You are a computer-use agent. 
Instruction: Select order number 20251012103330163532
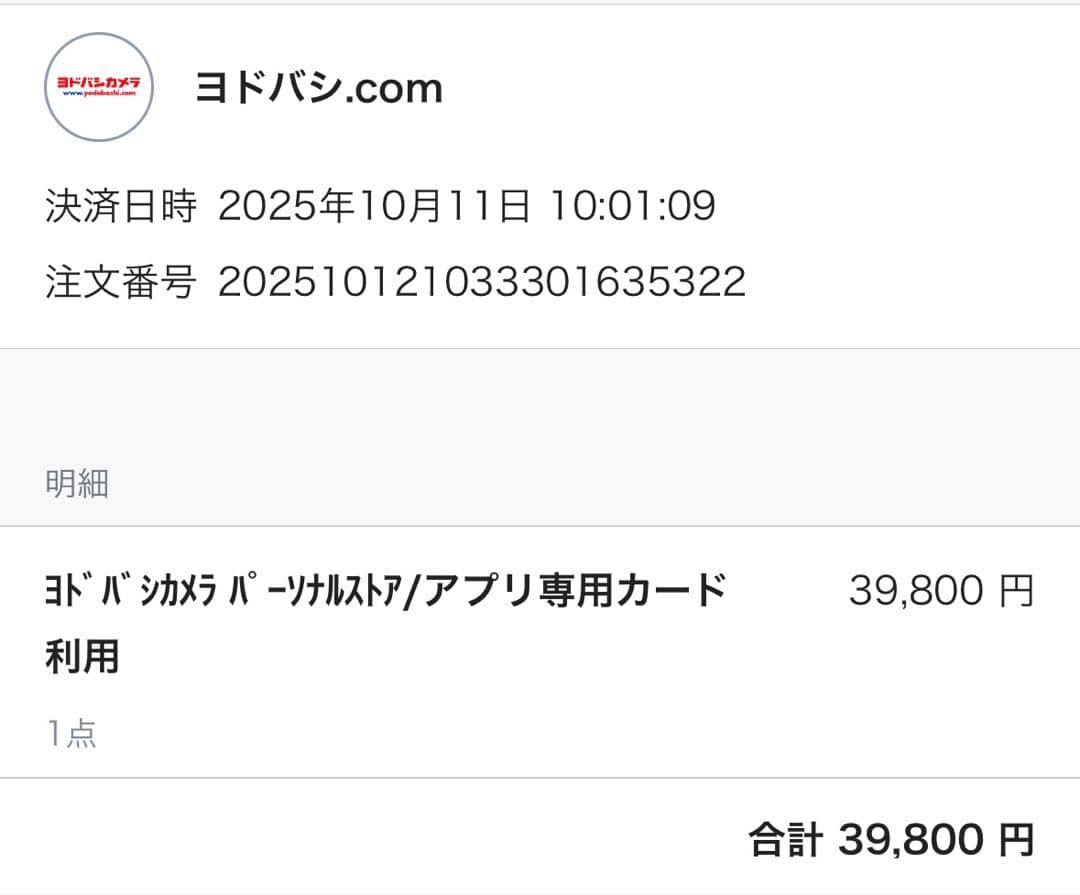coord(480,280)
